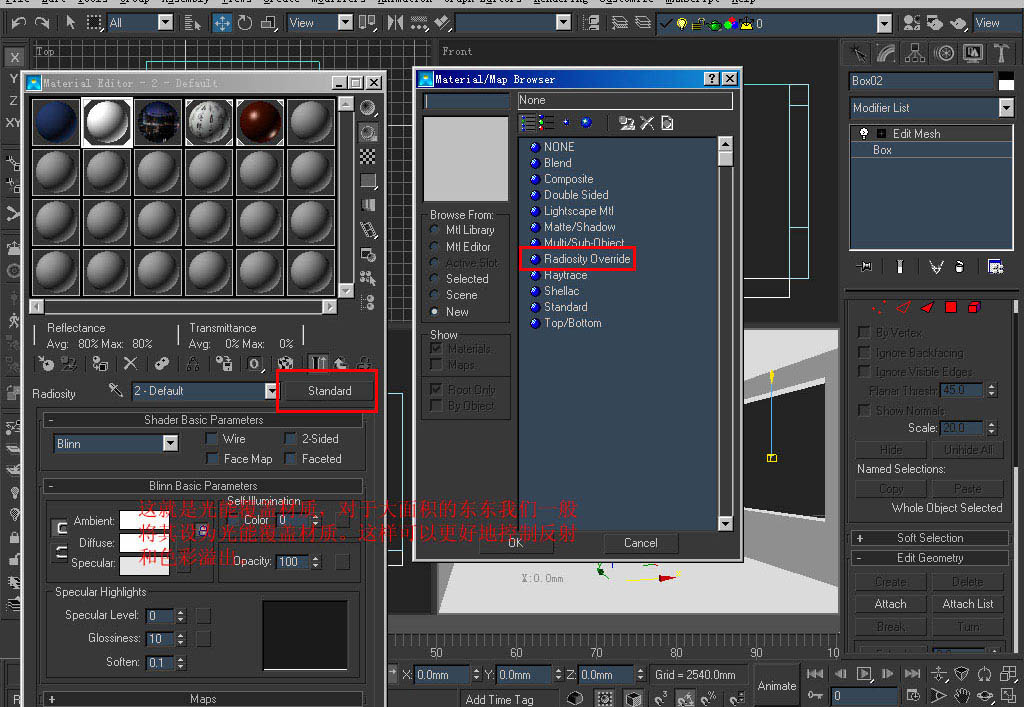The image size is (1024, 707).
Task: Expand the Soft Selection rollout
Action: click(x=929, y=538)
